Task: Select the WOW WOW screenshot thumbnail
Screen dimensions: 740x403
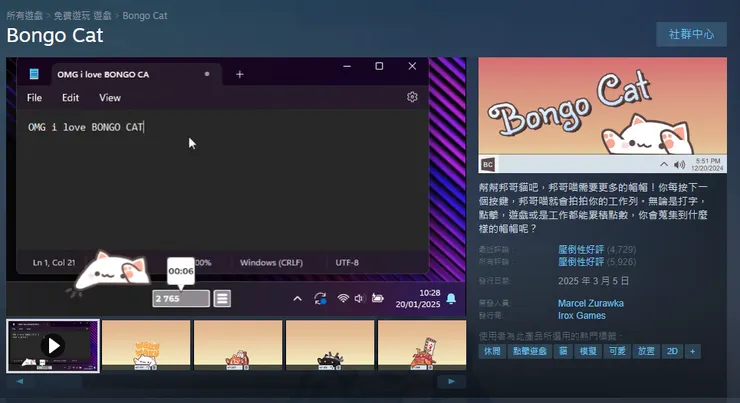Action: point(146,345)
